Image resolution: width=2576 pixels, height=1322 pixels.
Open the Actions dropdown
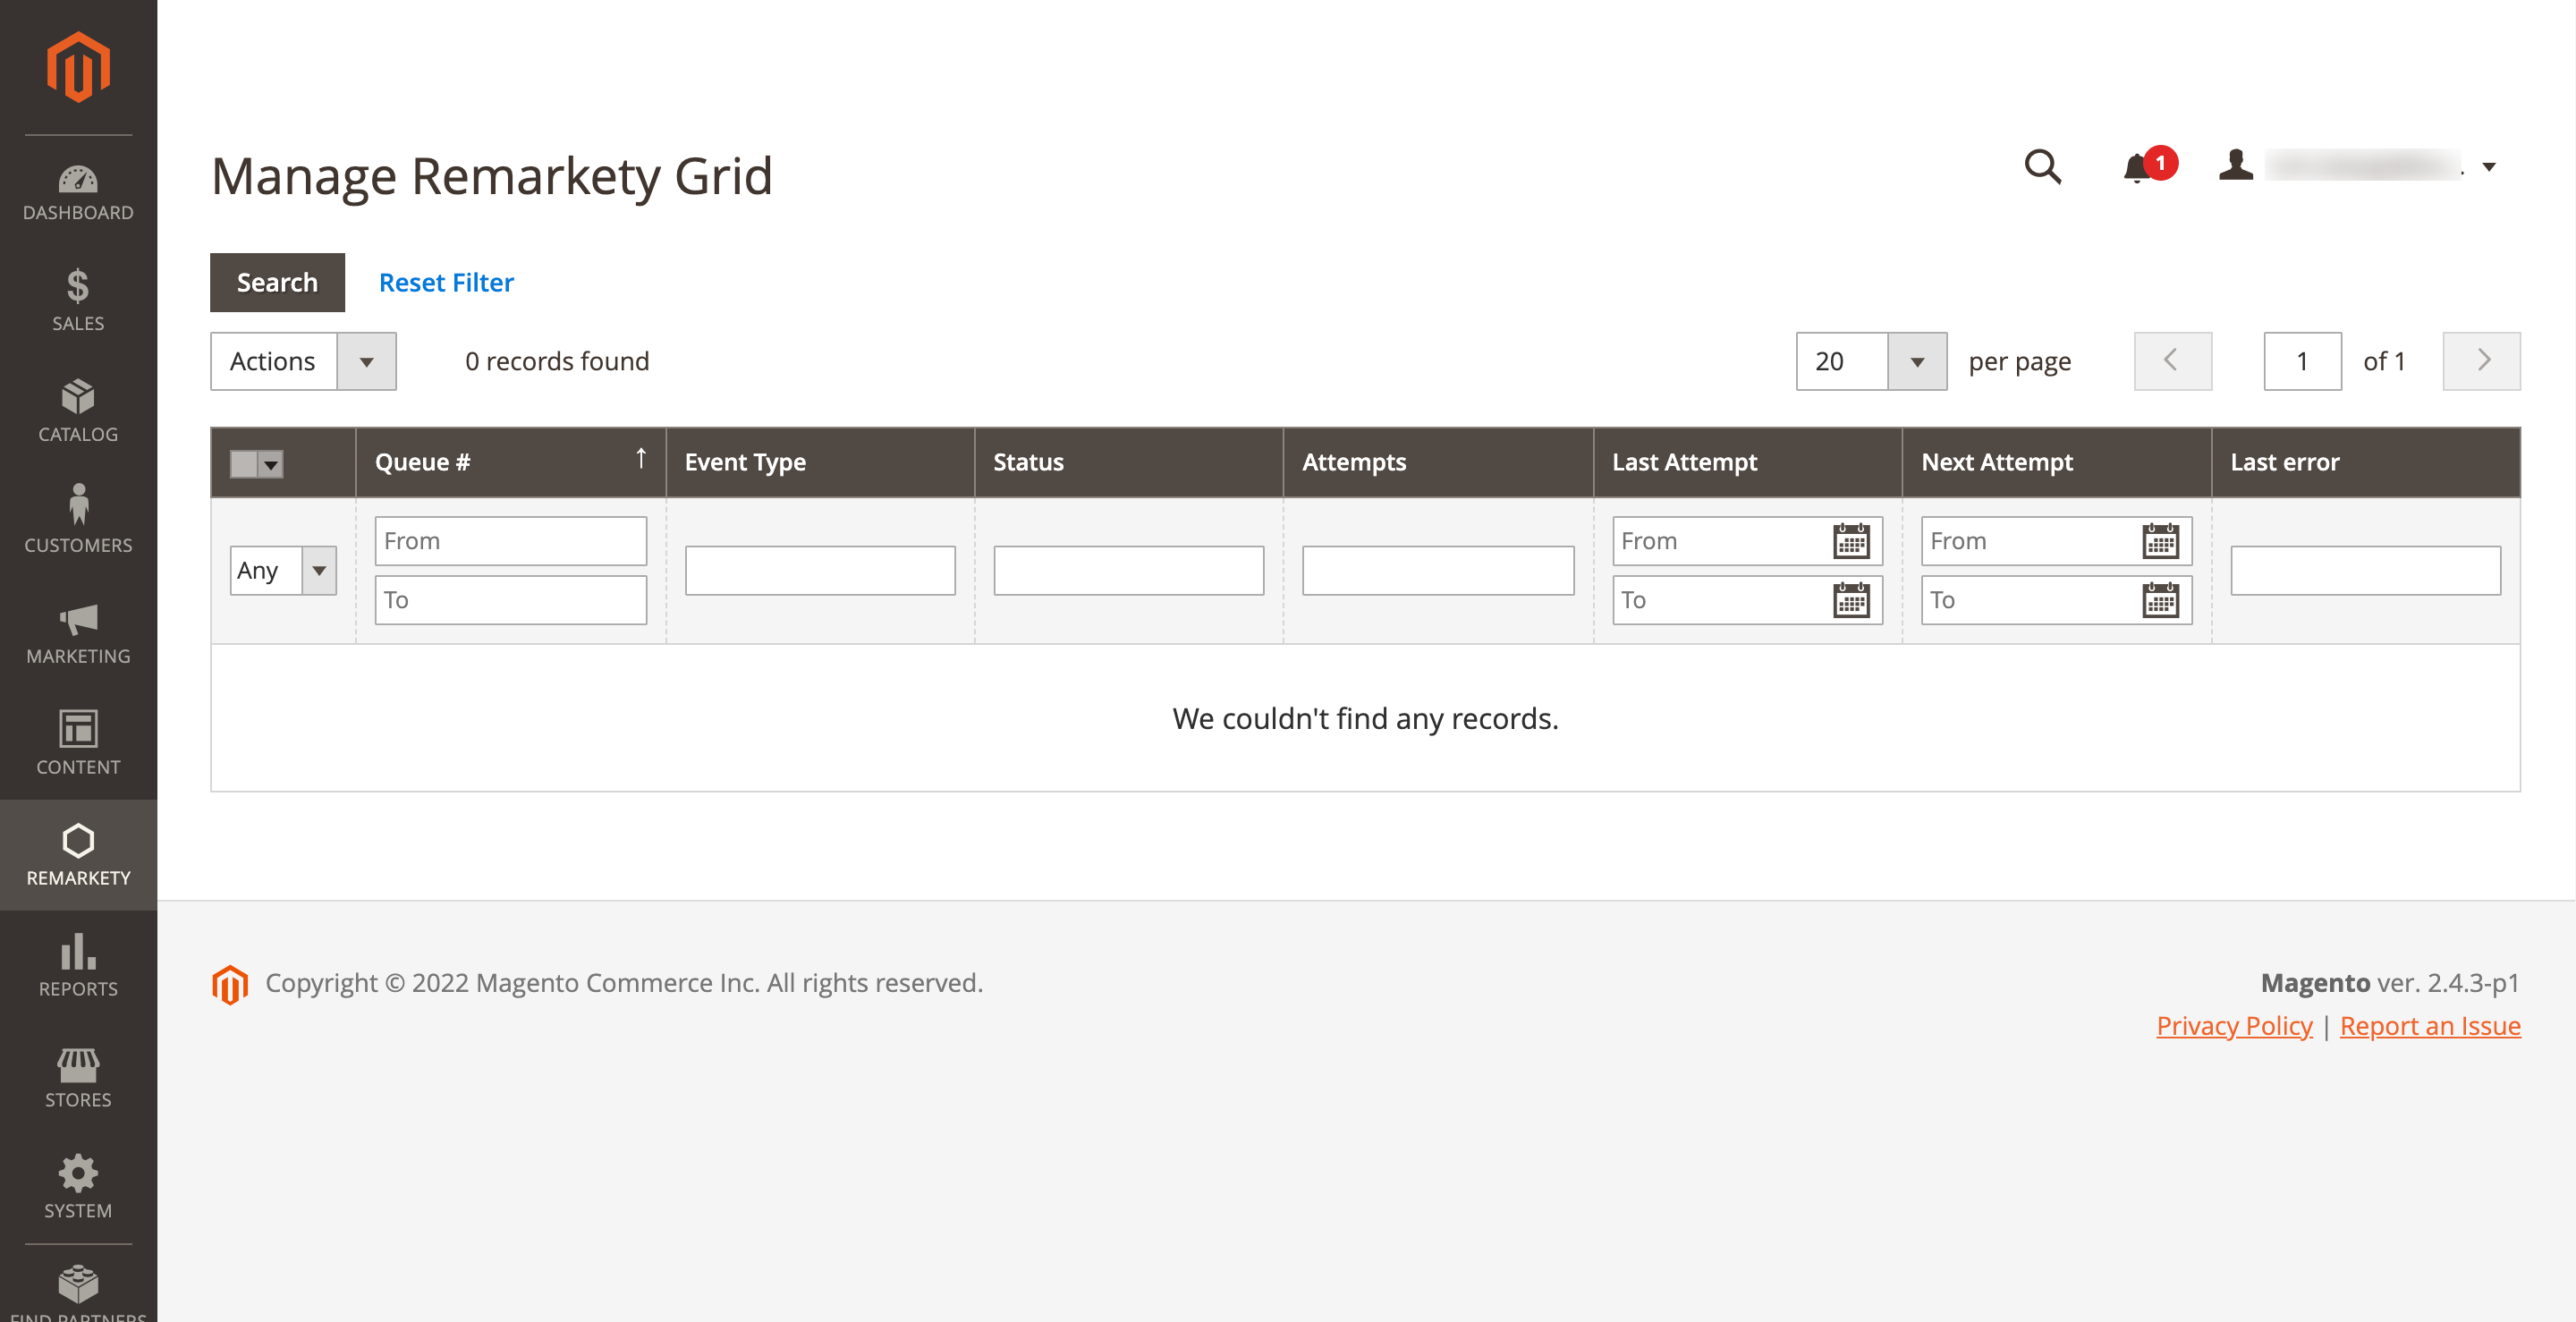tap(303, 361)
